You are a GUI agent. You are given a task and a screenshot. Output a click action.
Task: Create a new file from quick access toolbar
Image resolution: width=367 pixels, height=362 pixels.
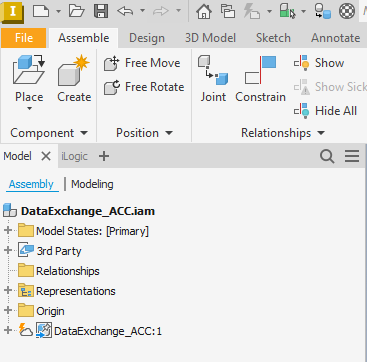point(41,11)
